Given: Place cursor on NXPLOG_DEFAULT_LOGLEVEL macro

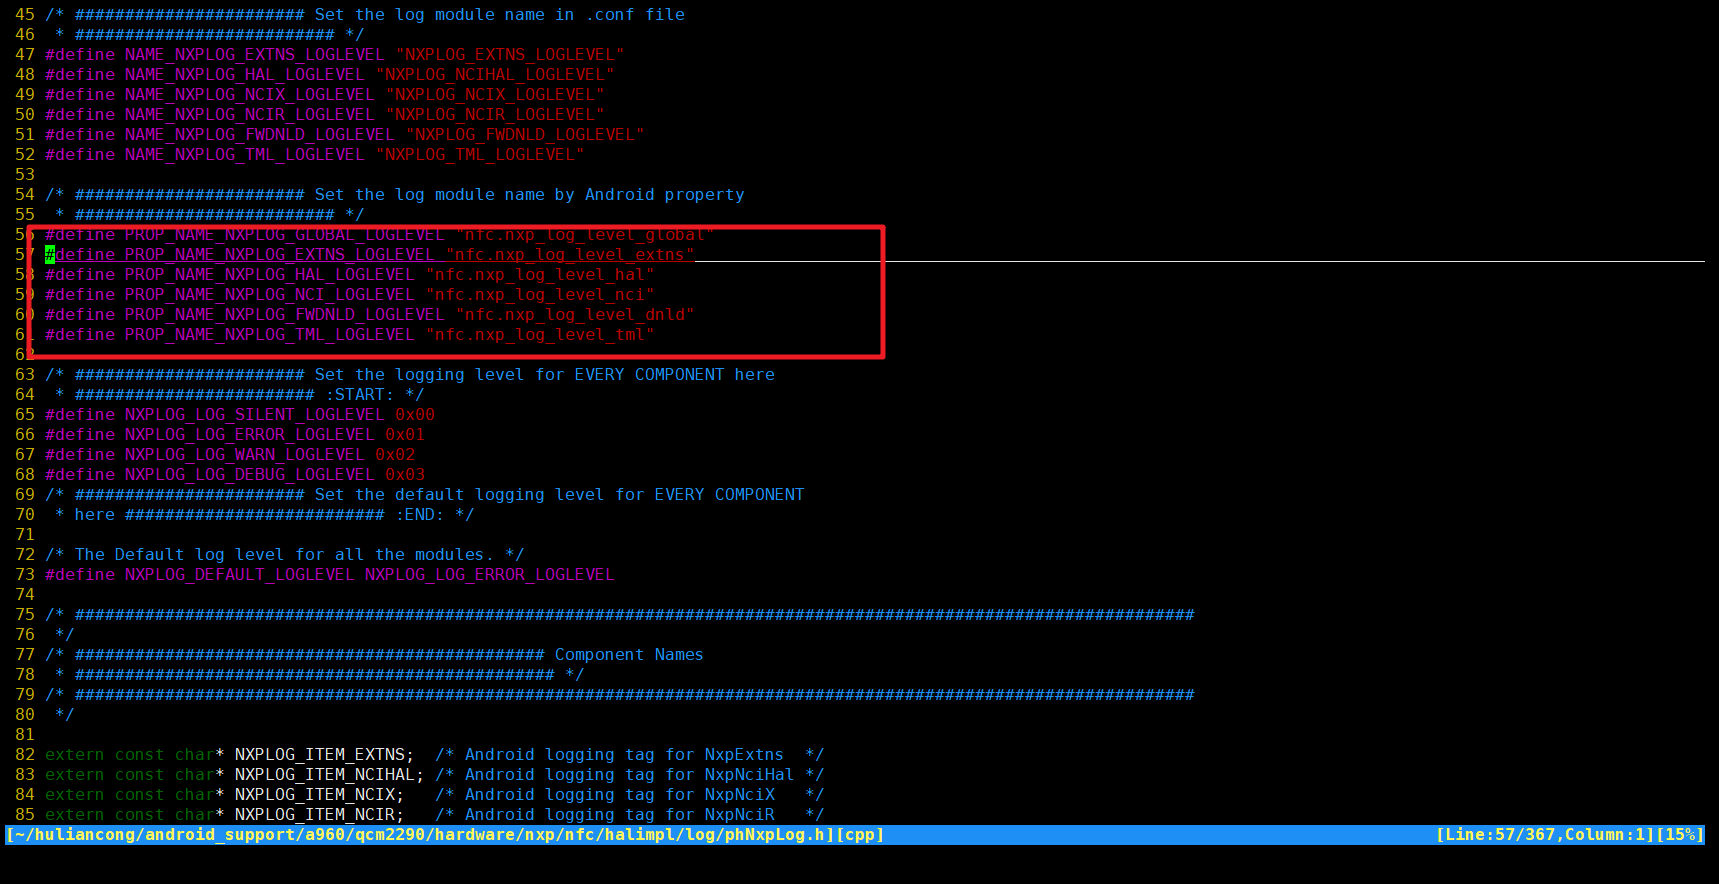Looking at the screenshot, I should (239, 575).
